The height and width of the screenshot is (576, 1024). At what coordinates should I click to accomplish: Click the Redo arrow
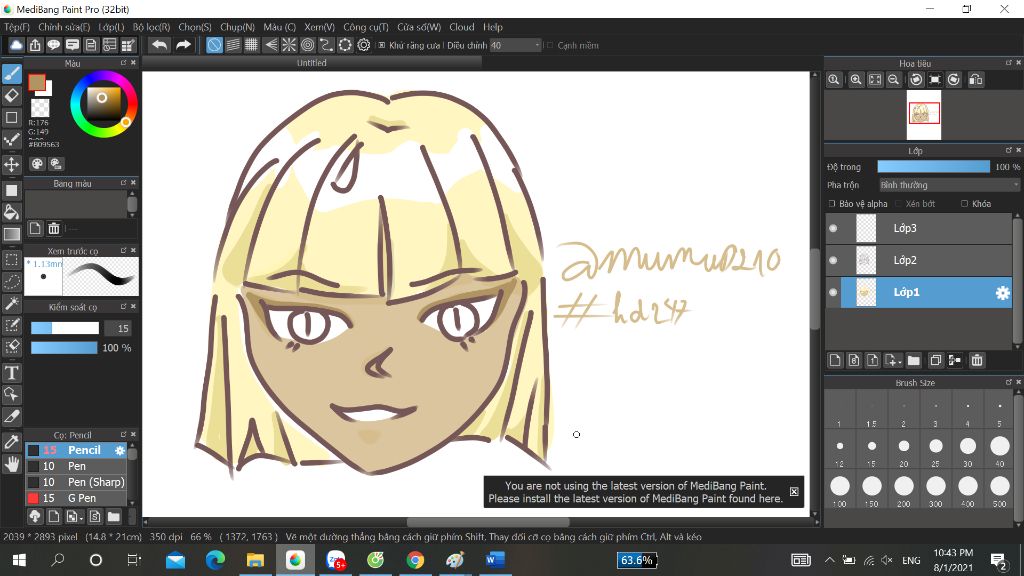(x=184, y=45)
